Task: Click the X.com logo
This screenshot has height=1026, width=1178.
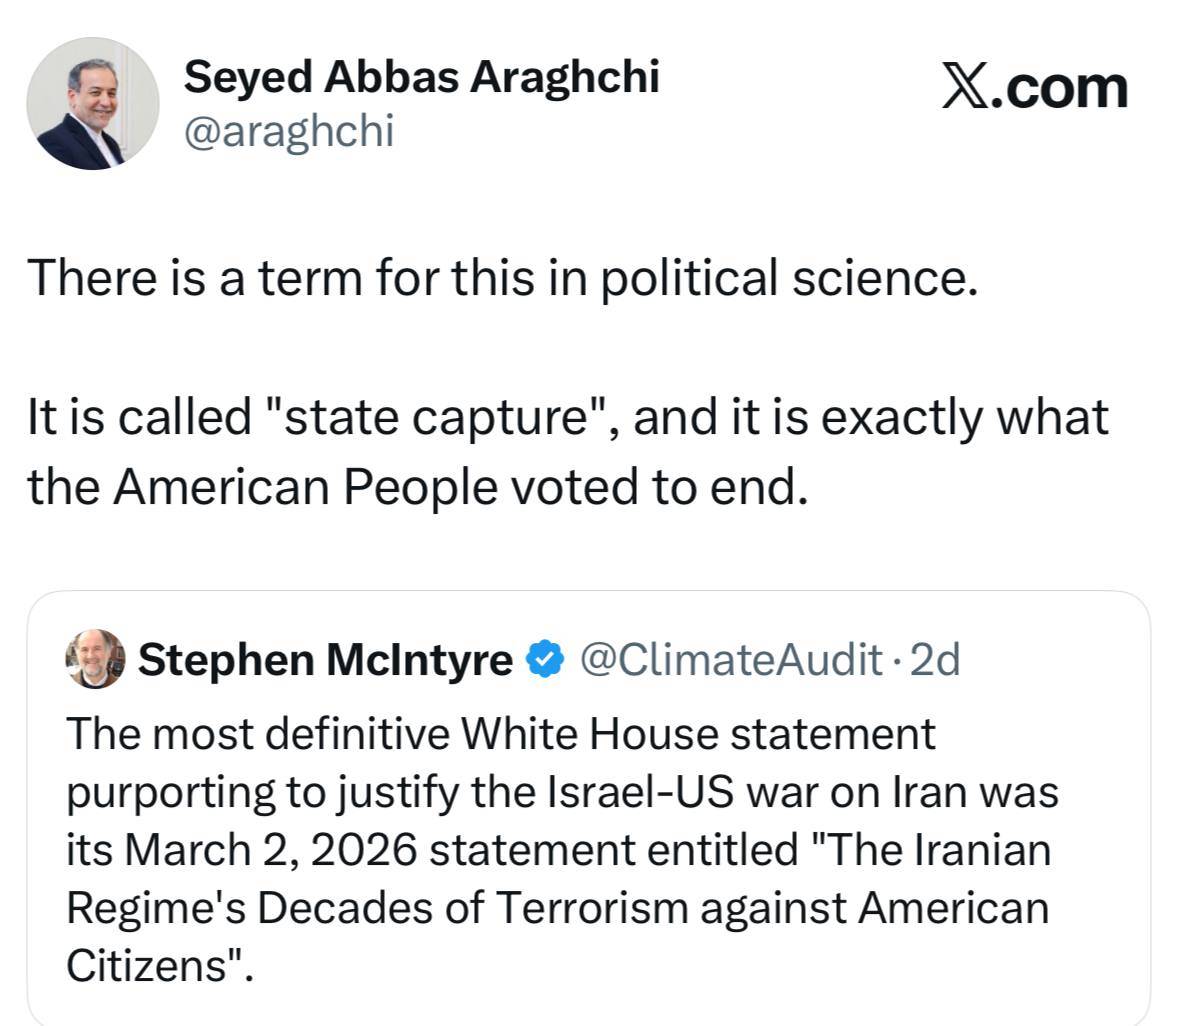Action: coord(1034,88)
